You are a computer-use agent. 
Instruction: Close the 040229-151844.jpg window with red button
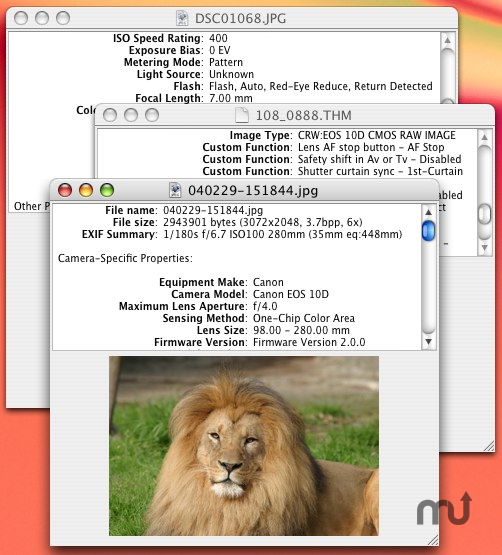[x=65, y=190]
